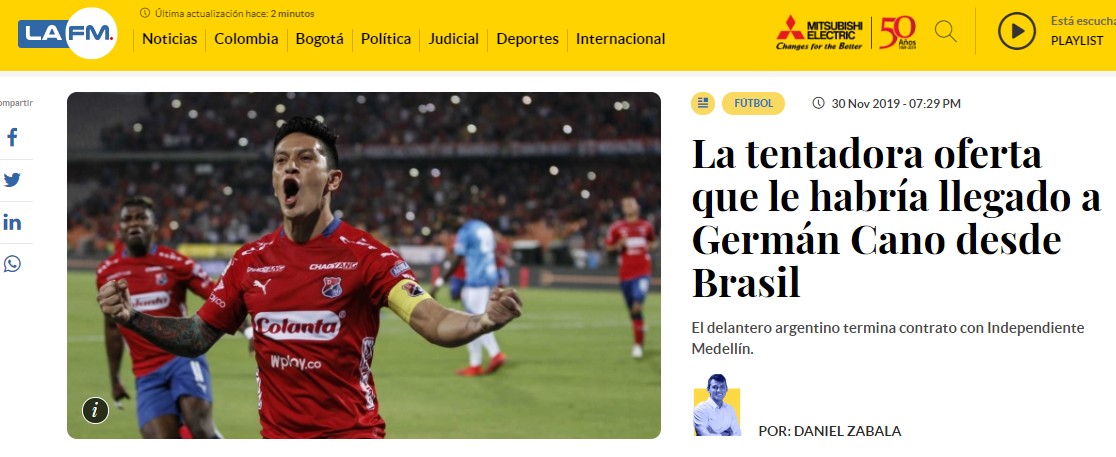Go to the Bogotá section
The height and width of the screenshot is (457, 1116).
(320, 39)
